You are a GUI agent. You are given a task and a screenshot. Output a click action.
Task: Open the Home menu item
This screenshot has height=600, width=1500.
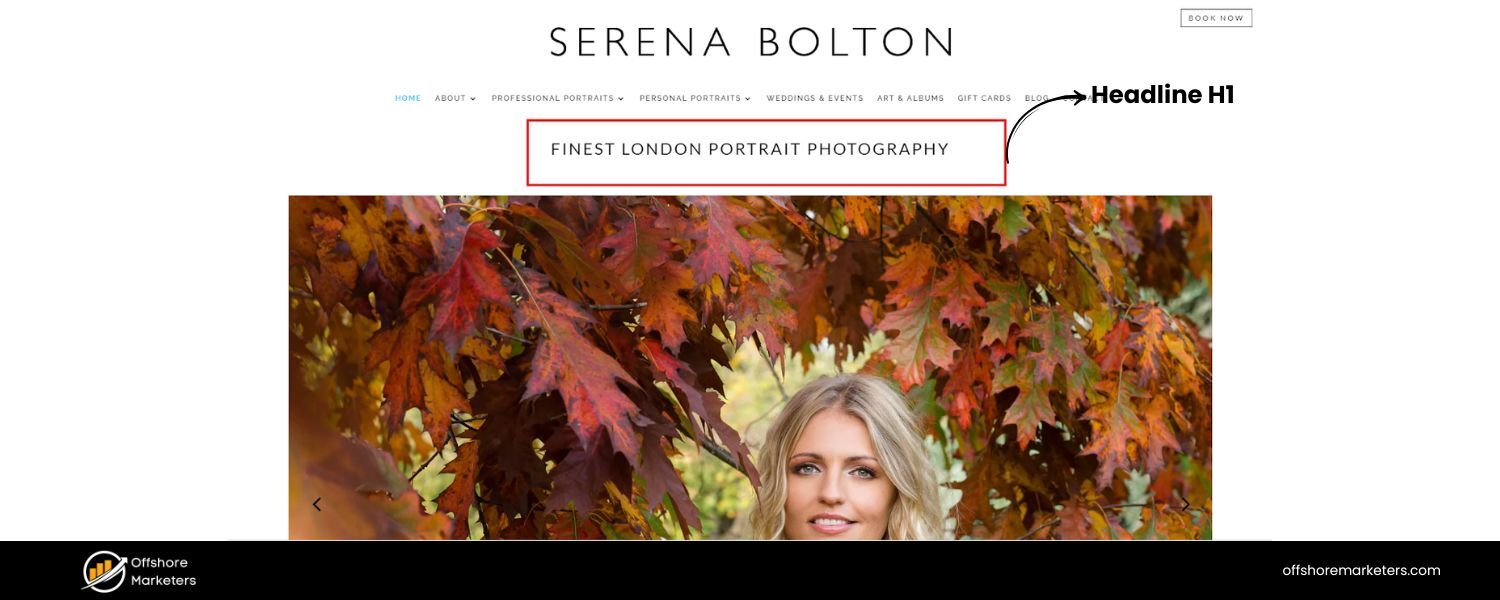pyautogui.click(x=408, y=98)
